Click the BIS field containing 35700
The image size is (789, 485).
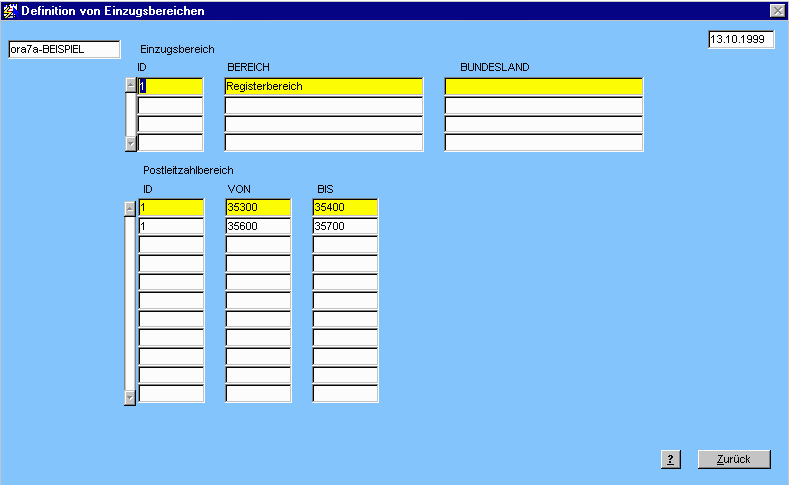coord(345,227)
